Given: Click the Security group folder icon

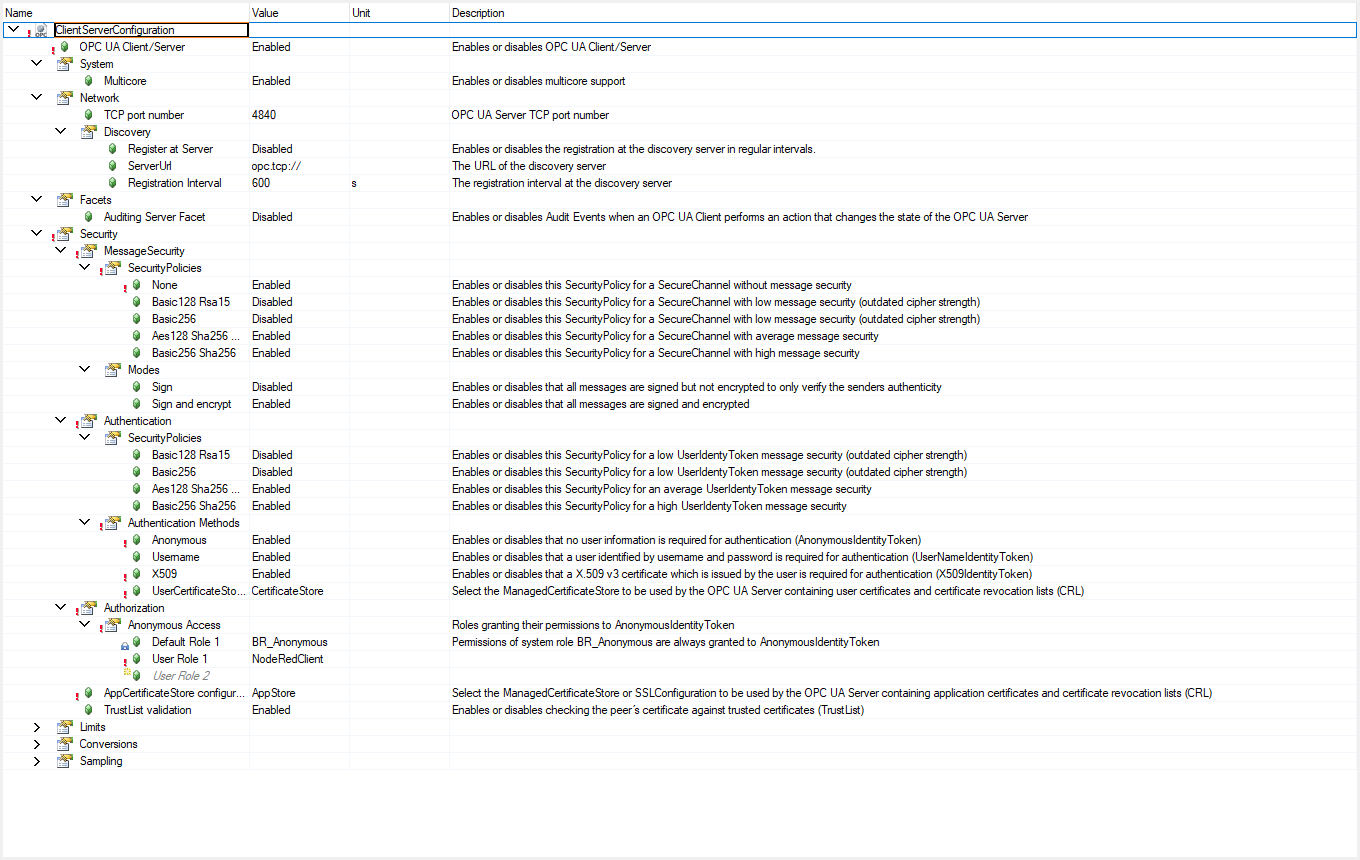Looking at the screenshot, I should 65,234.
